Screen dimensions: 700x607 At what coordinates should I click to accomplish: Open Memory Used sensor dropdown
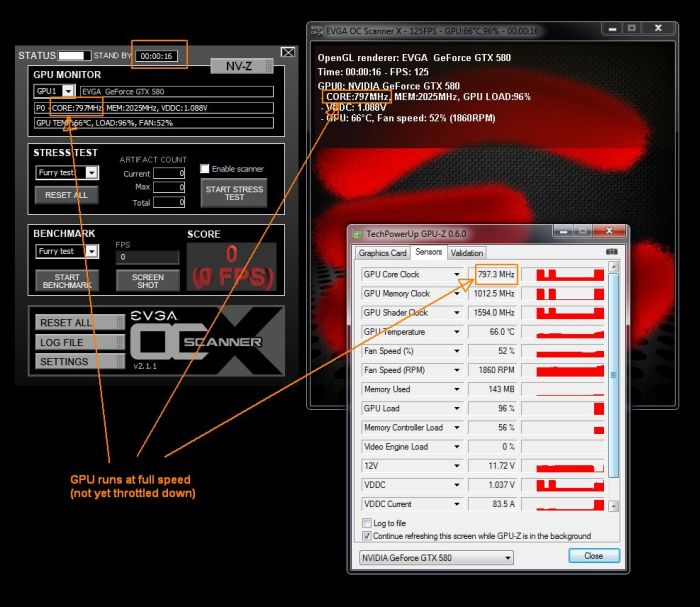457,389
